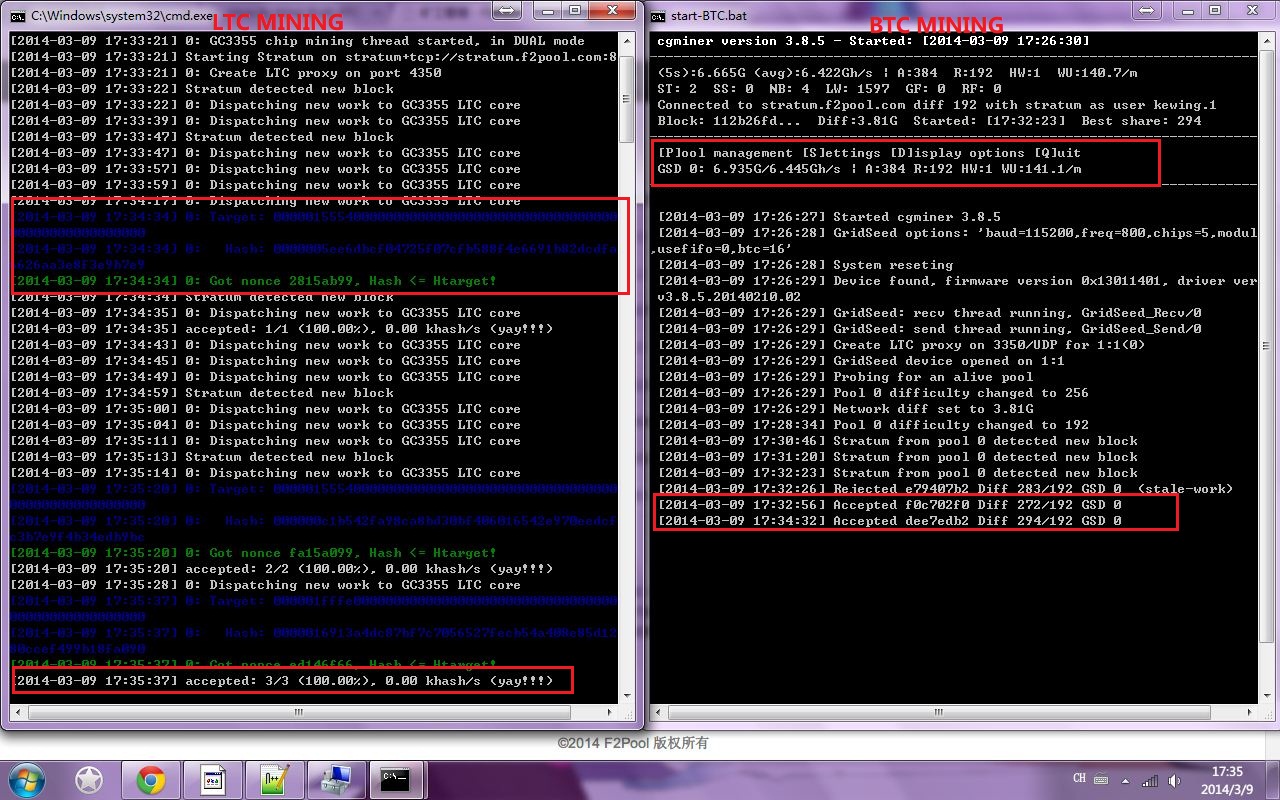Close the cmd.exe LTC window

click(x=611, y=11)
